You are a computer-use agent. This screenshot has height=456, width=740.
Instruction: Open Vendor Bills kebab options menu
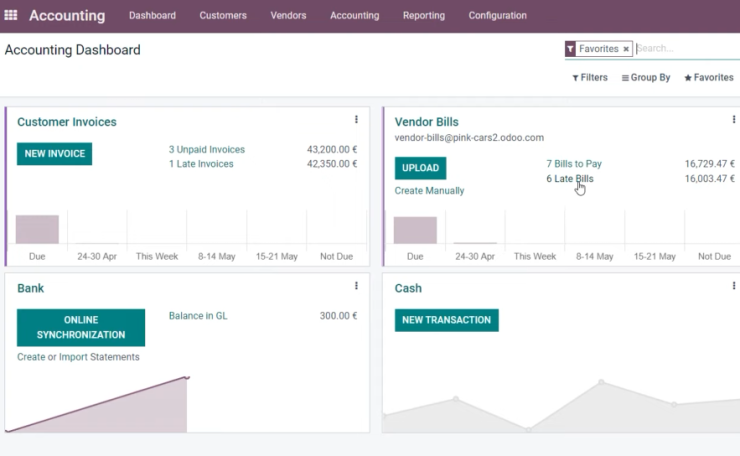click(734, 120)
